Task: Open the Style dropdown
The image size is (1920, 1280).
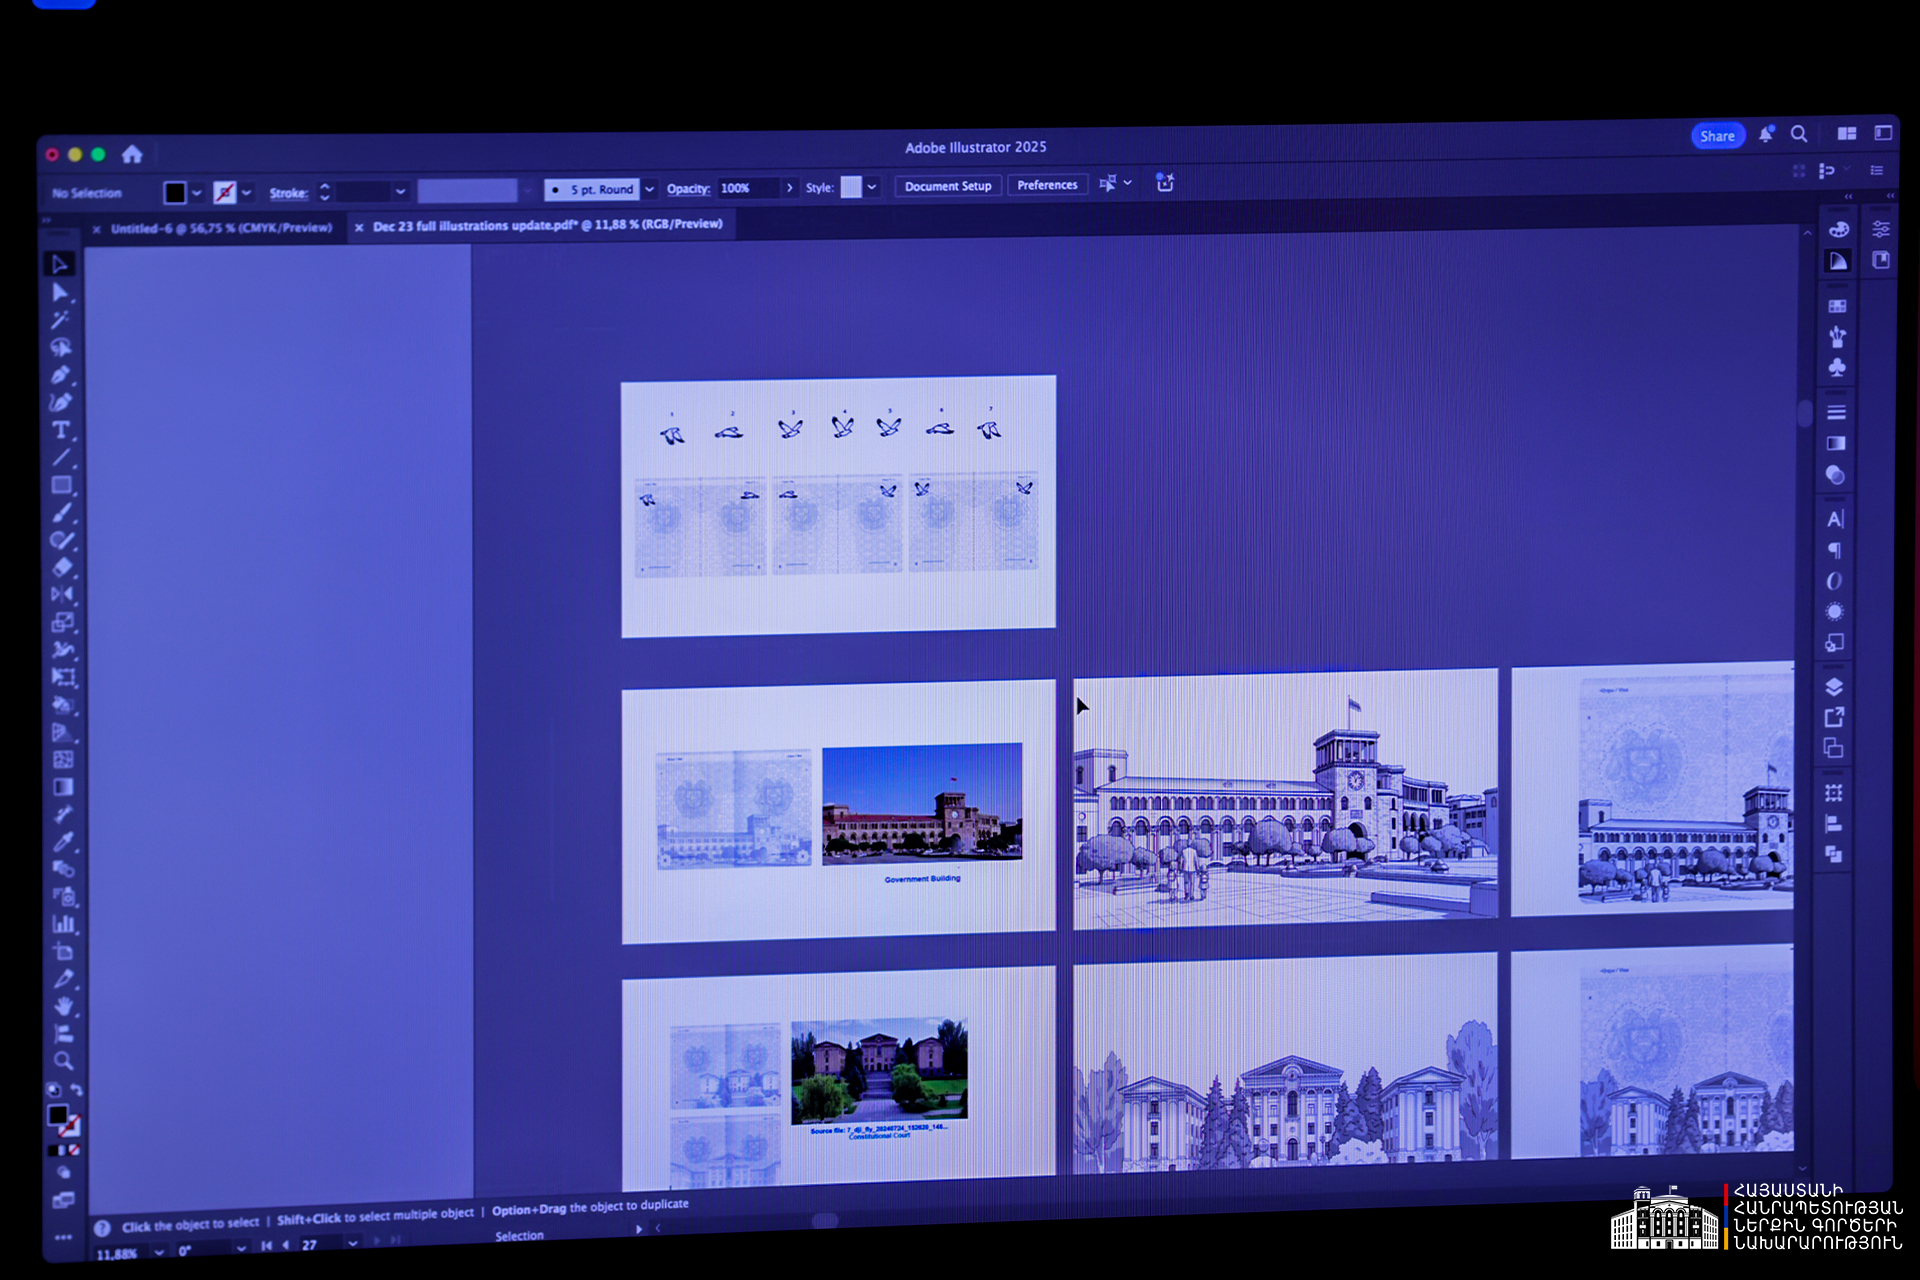Action: [x=872, y=187]
